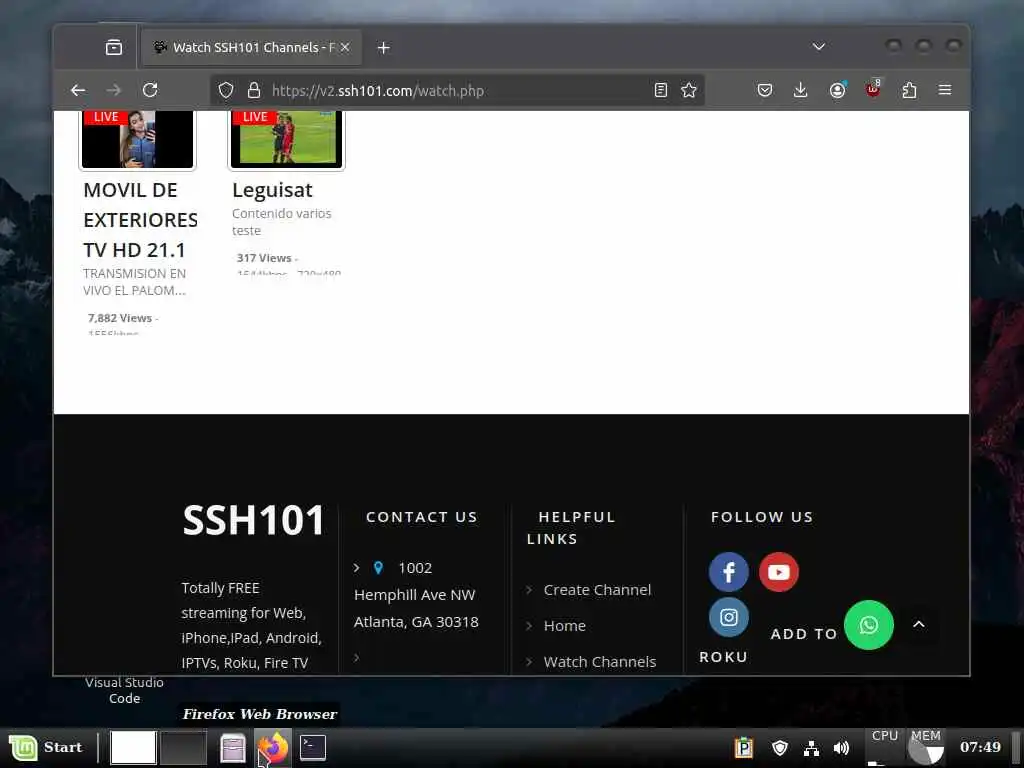The height and width of the screenshot is (768, 1024).
Task: Open the tracking protection shield icon
Action: pos(226,90)
